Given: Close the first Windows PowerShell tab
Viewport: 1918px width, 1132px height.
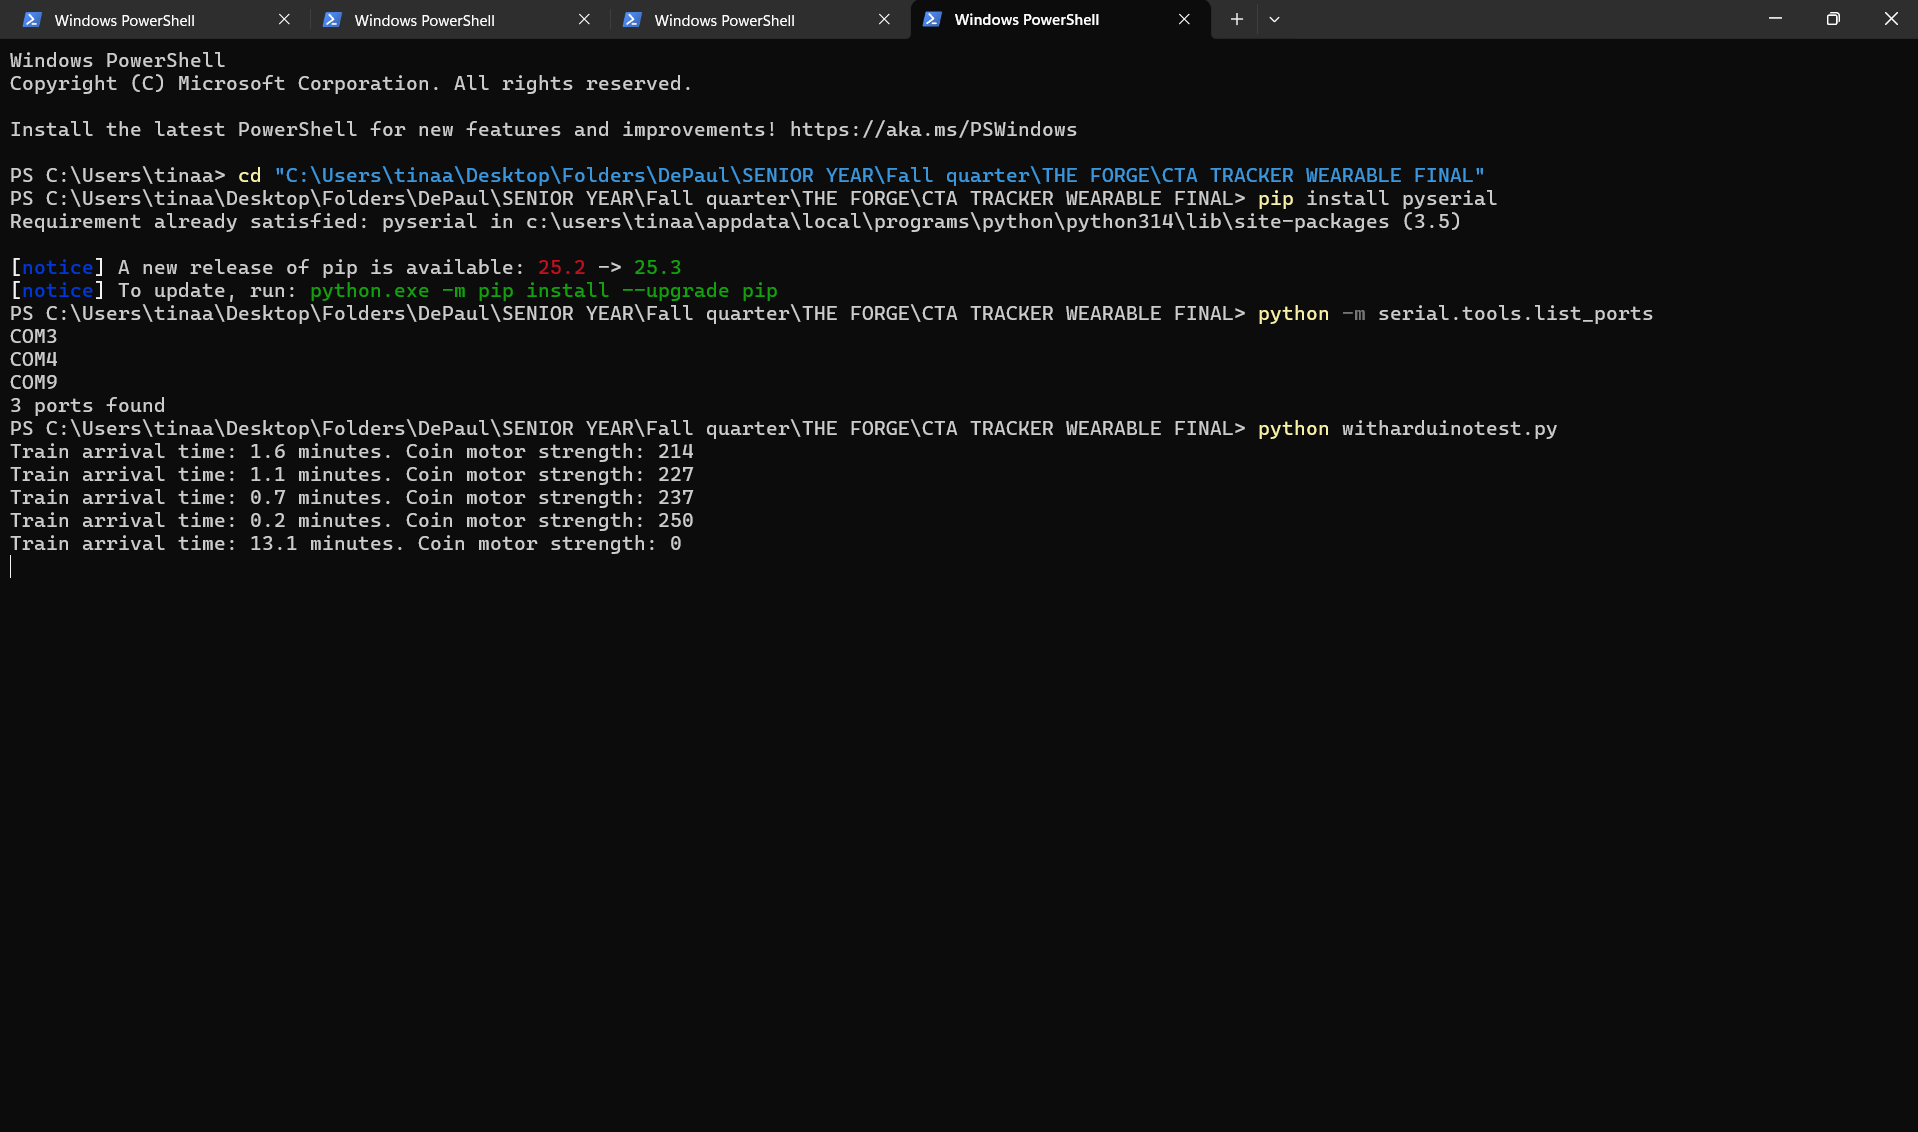Looking at the screenshot, I should (x=284, y=19).
